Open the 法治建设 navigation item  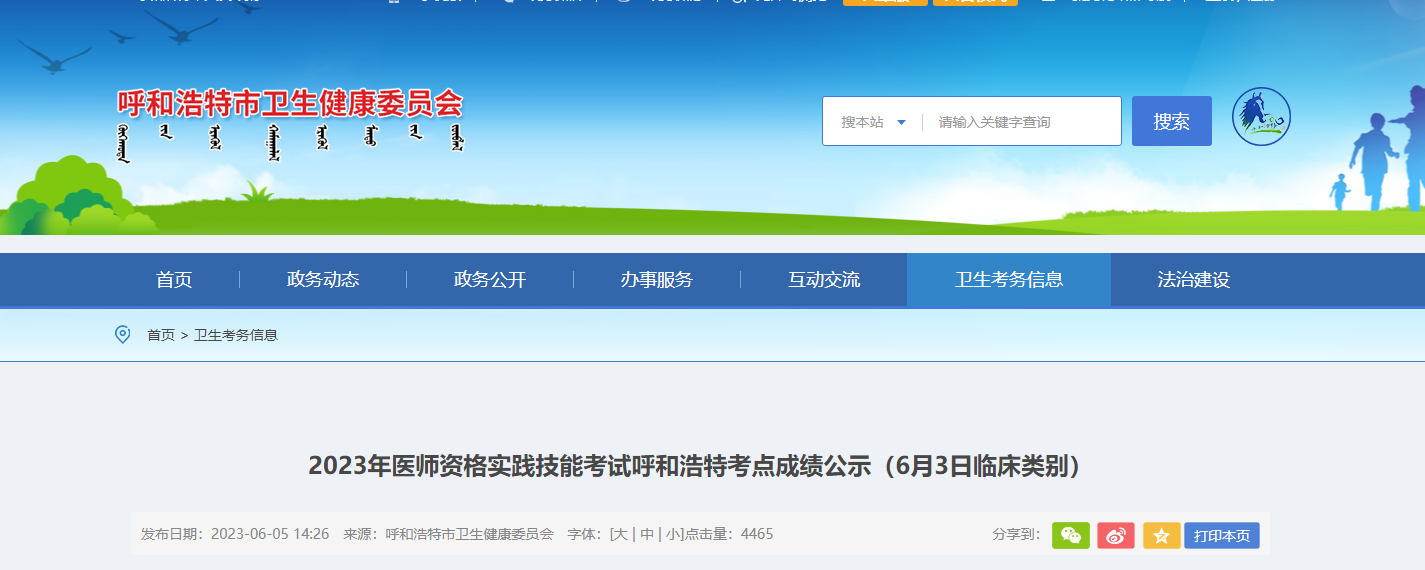click(x=1194, y=280)
